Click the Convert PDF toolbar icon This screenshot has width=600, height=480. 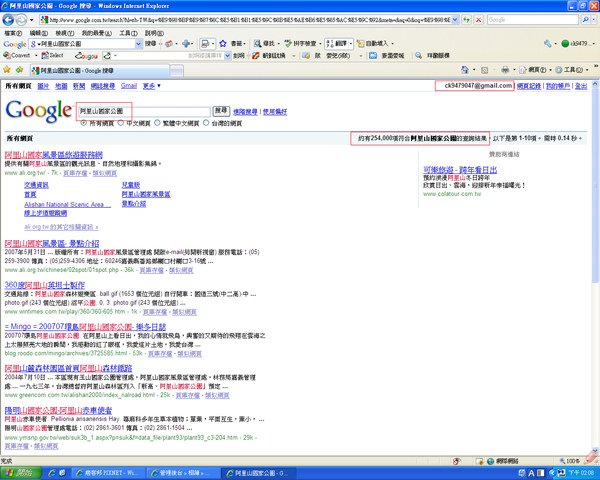[x=7, y=56]
